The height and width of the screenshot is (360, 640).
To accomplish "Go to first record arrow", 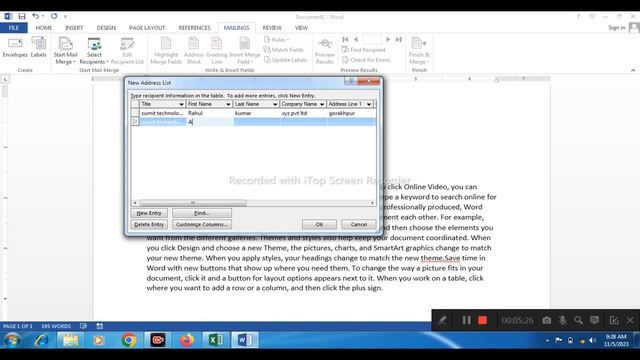I will tap(345, 40).
